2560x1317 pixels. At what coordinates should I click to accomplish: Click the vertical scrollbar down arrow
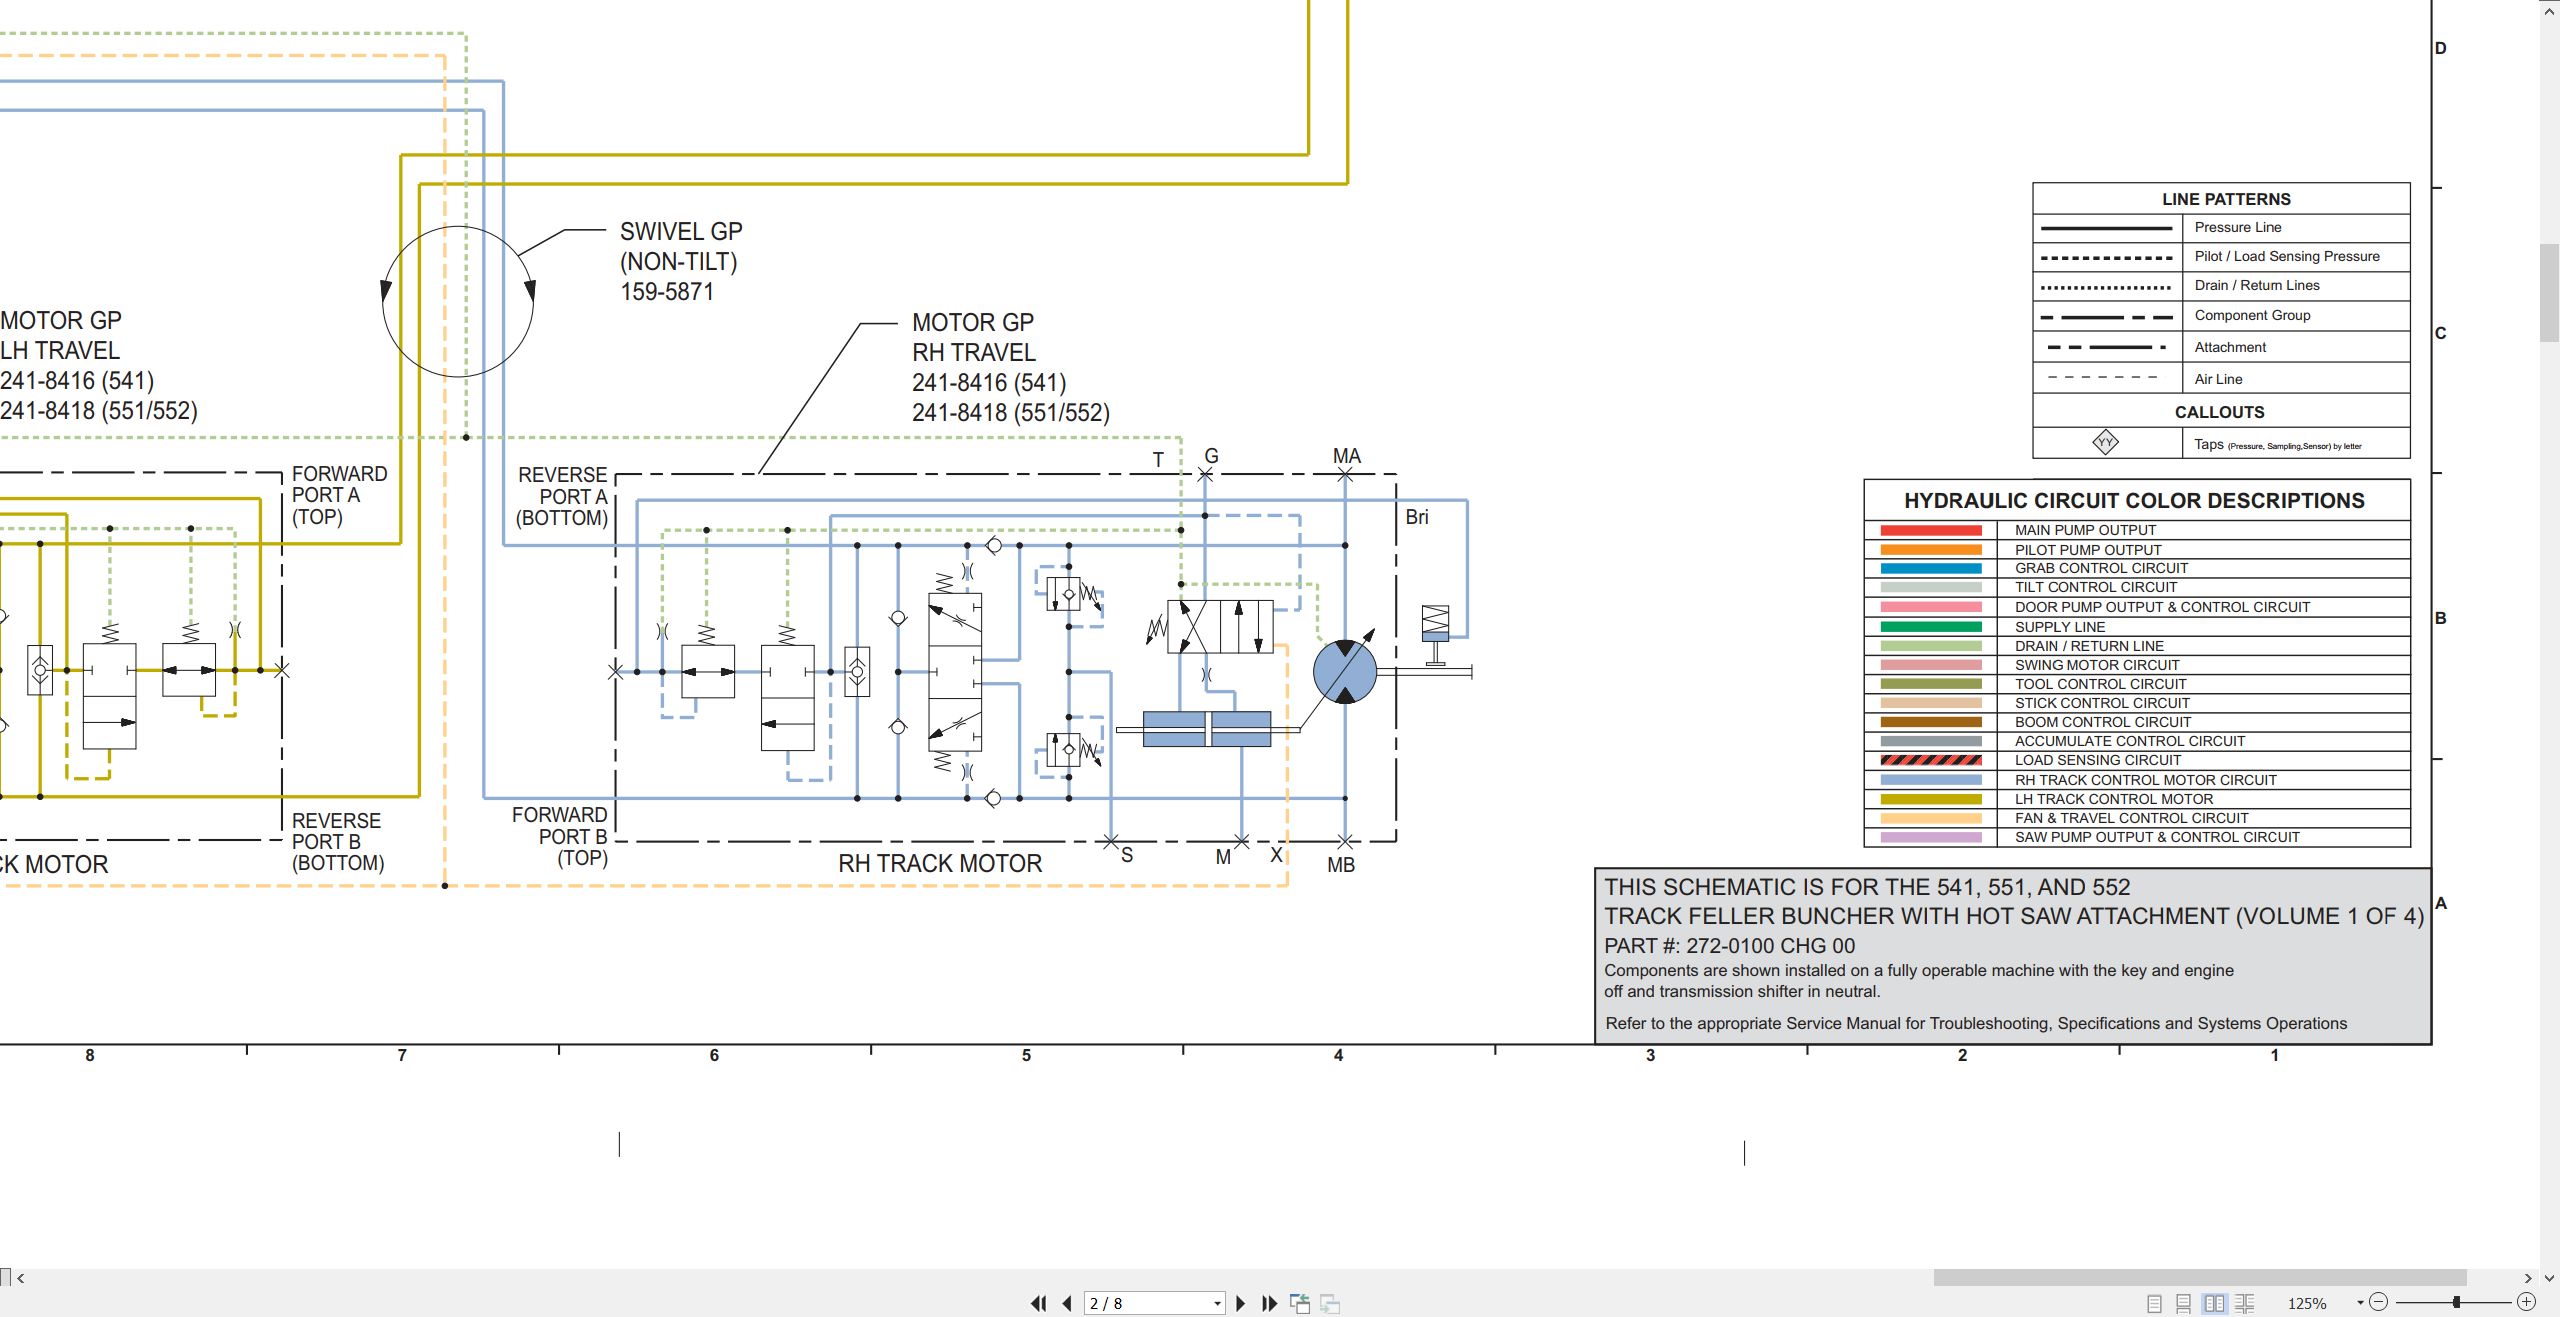2549,1278
